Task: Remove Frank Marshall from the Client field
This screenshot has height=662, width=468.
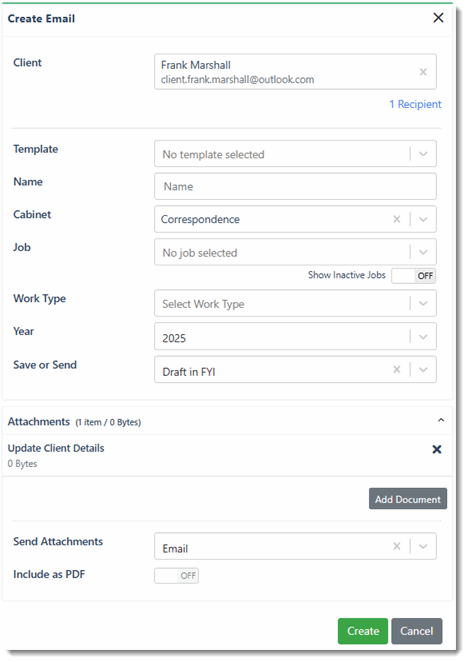Action: tap(423, 72)
